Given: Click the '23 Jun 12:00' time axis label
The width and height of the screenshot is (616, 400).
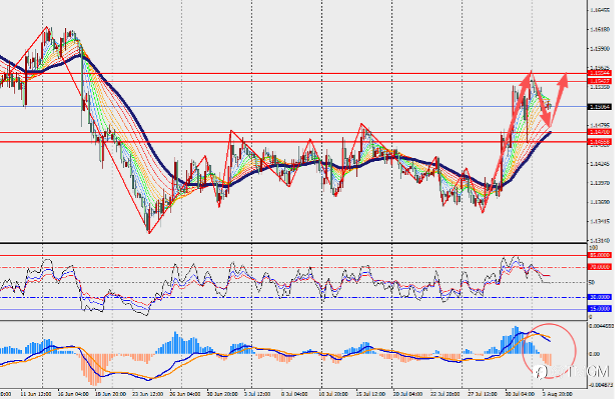Looking at the screenshot, I should (x=147, y=393).
